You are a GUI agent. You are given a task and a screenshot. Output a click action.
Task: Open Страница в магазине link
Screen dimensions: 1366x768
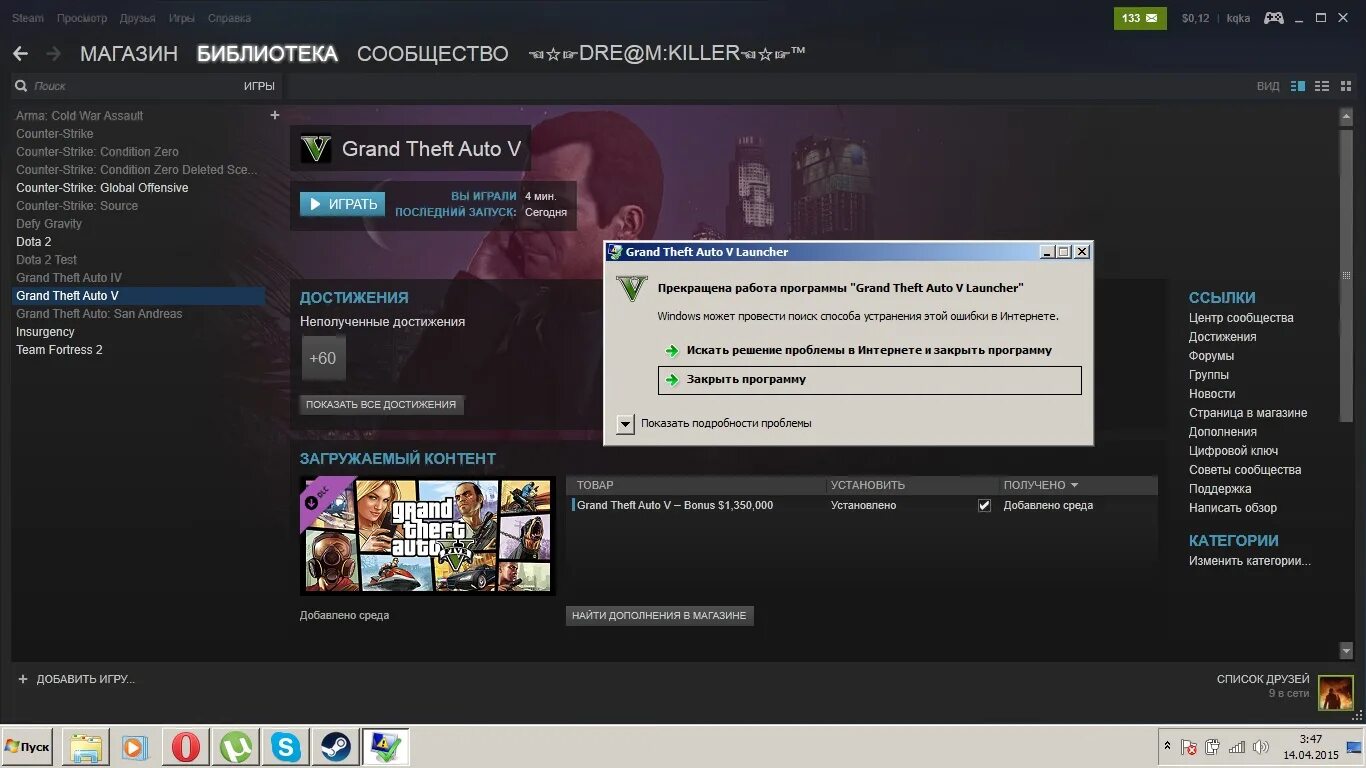coord(1248,413)
